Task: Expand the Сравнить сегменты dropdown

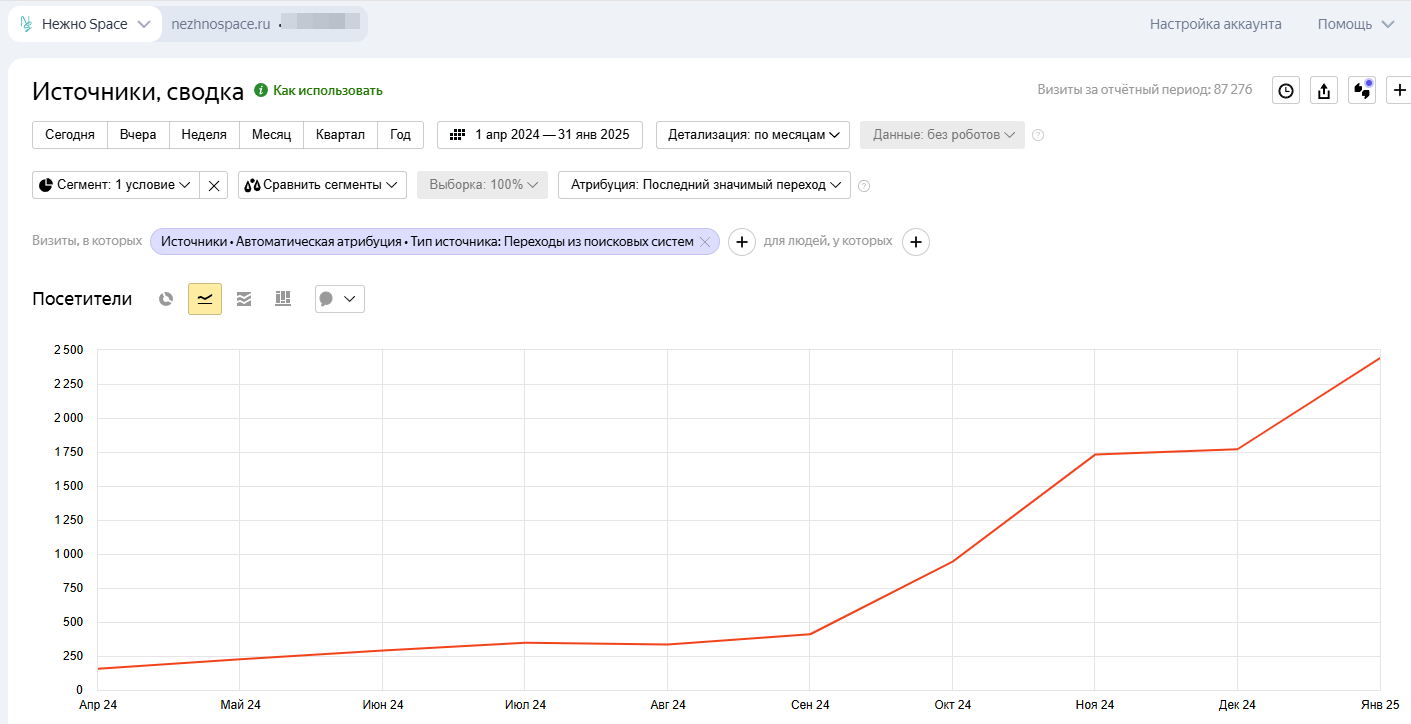Action: point(322,185)
